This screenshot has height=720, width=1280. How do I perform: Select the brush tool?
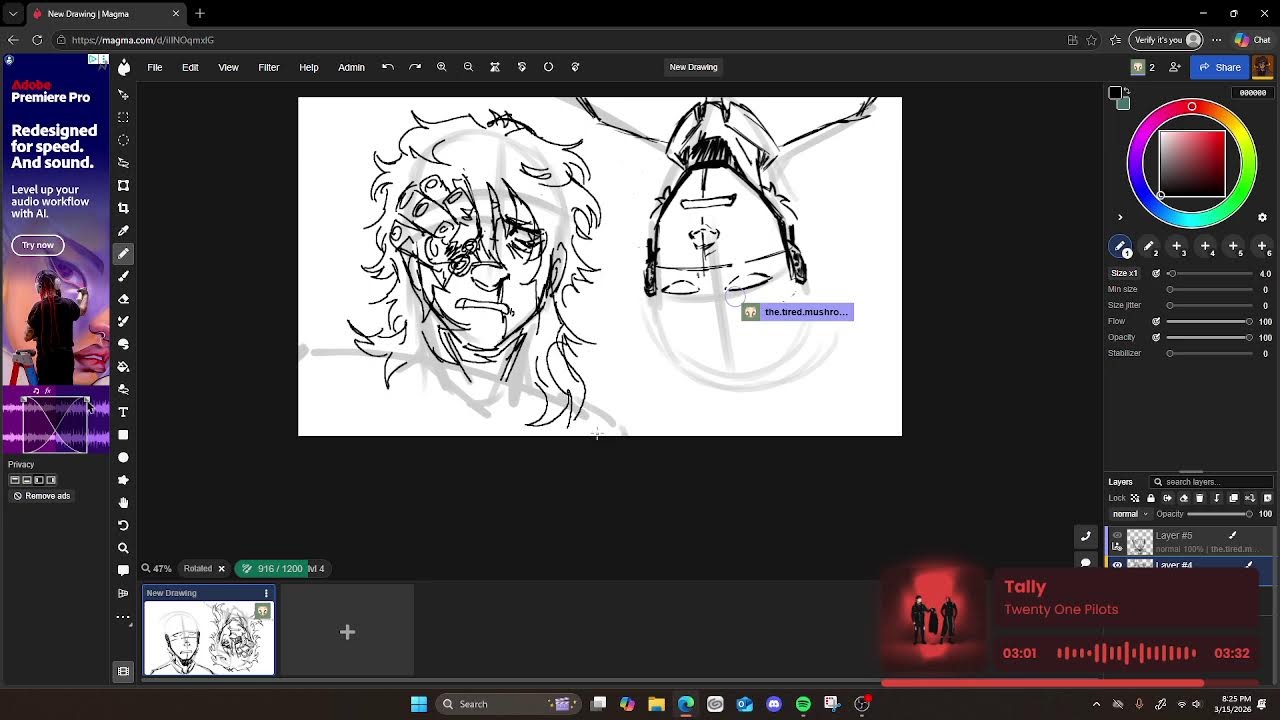point(123,276)
